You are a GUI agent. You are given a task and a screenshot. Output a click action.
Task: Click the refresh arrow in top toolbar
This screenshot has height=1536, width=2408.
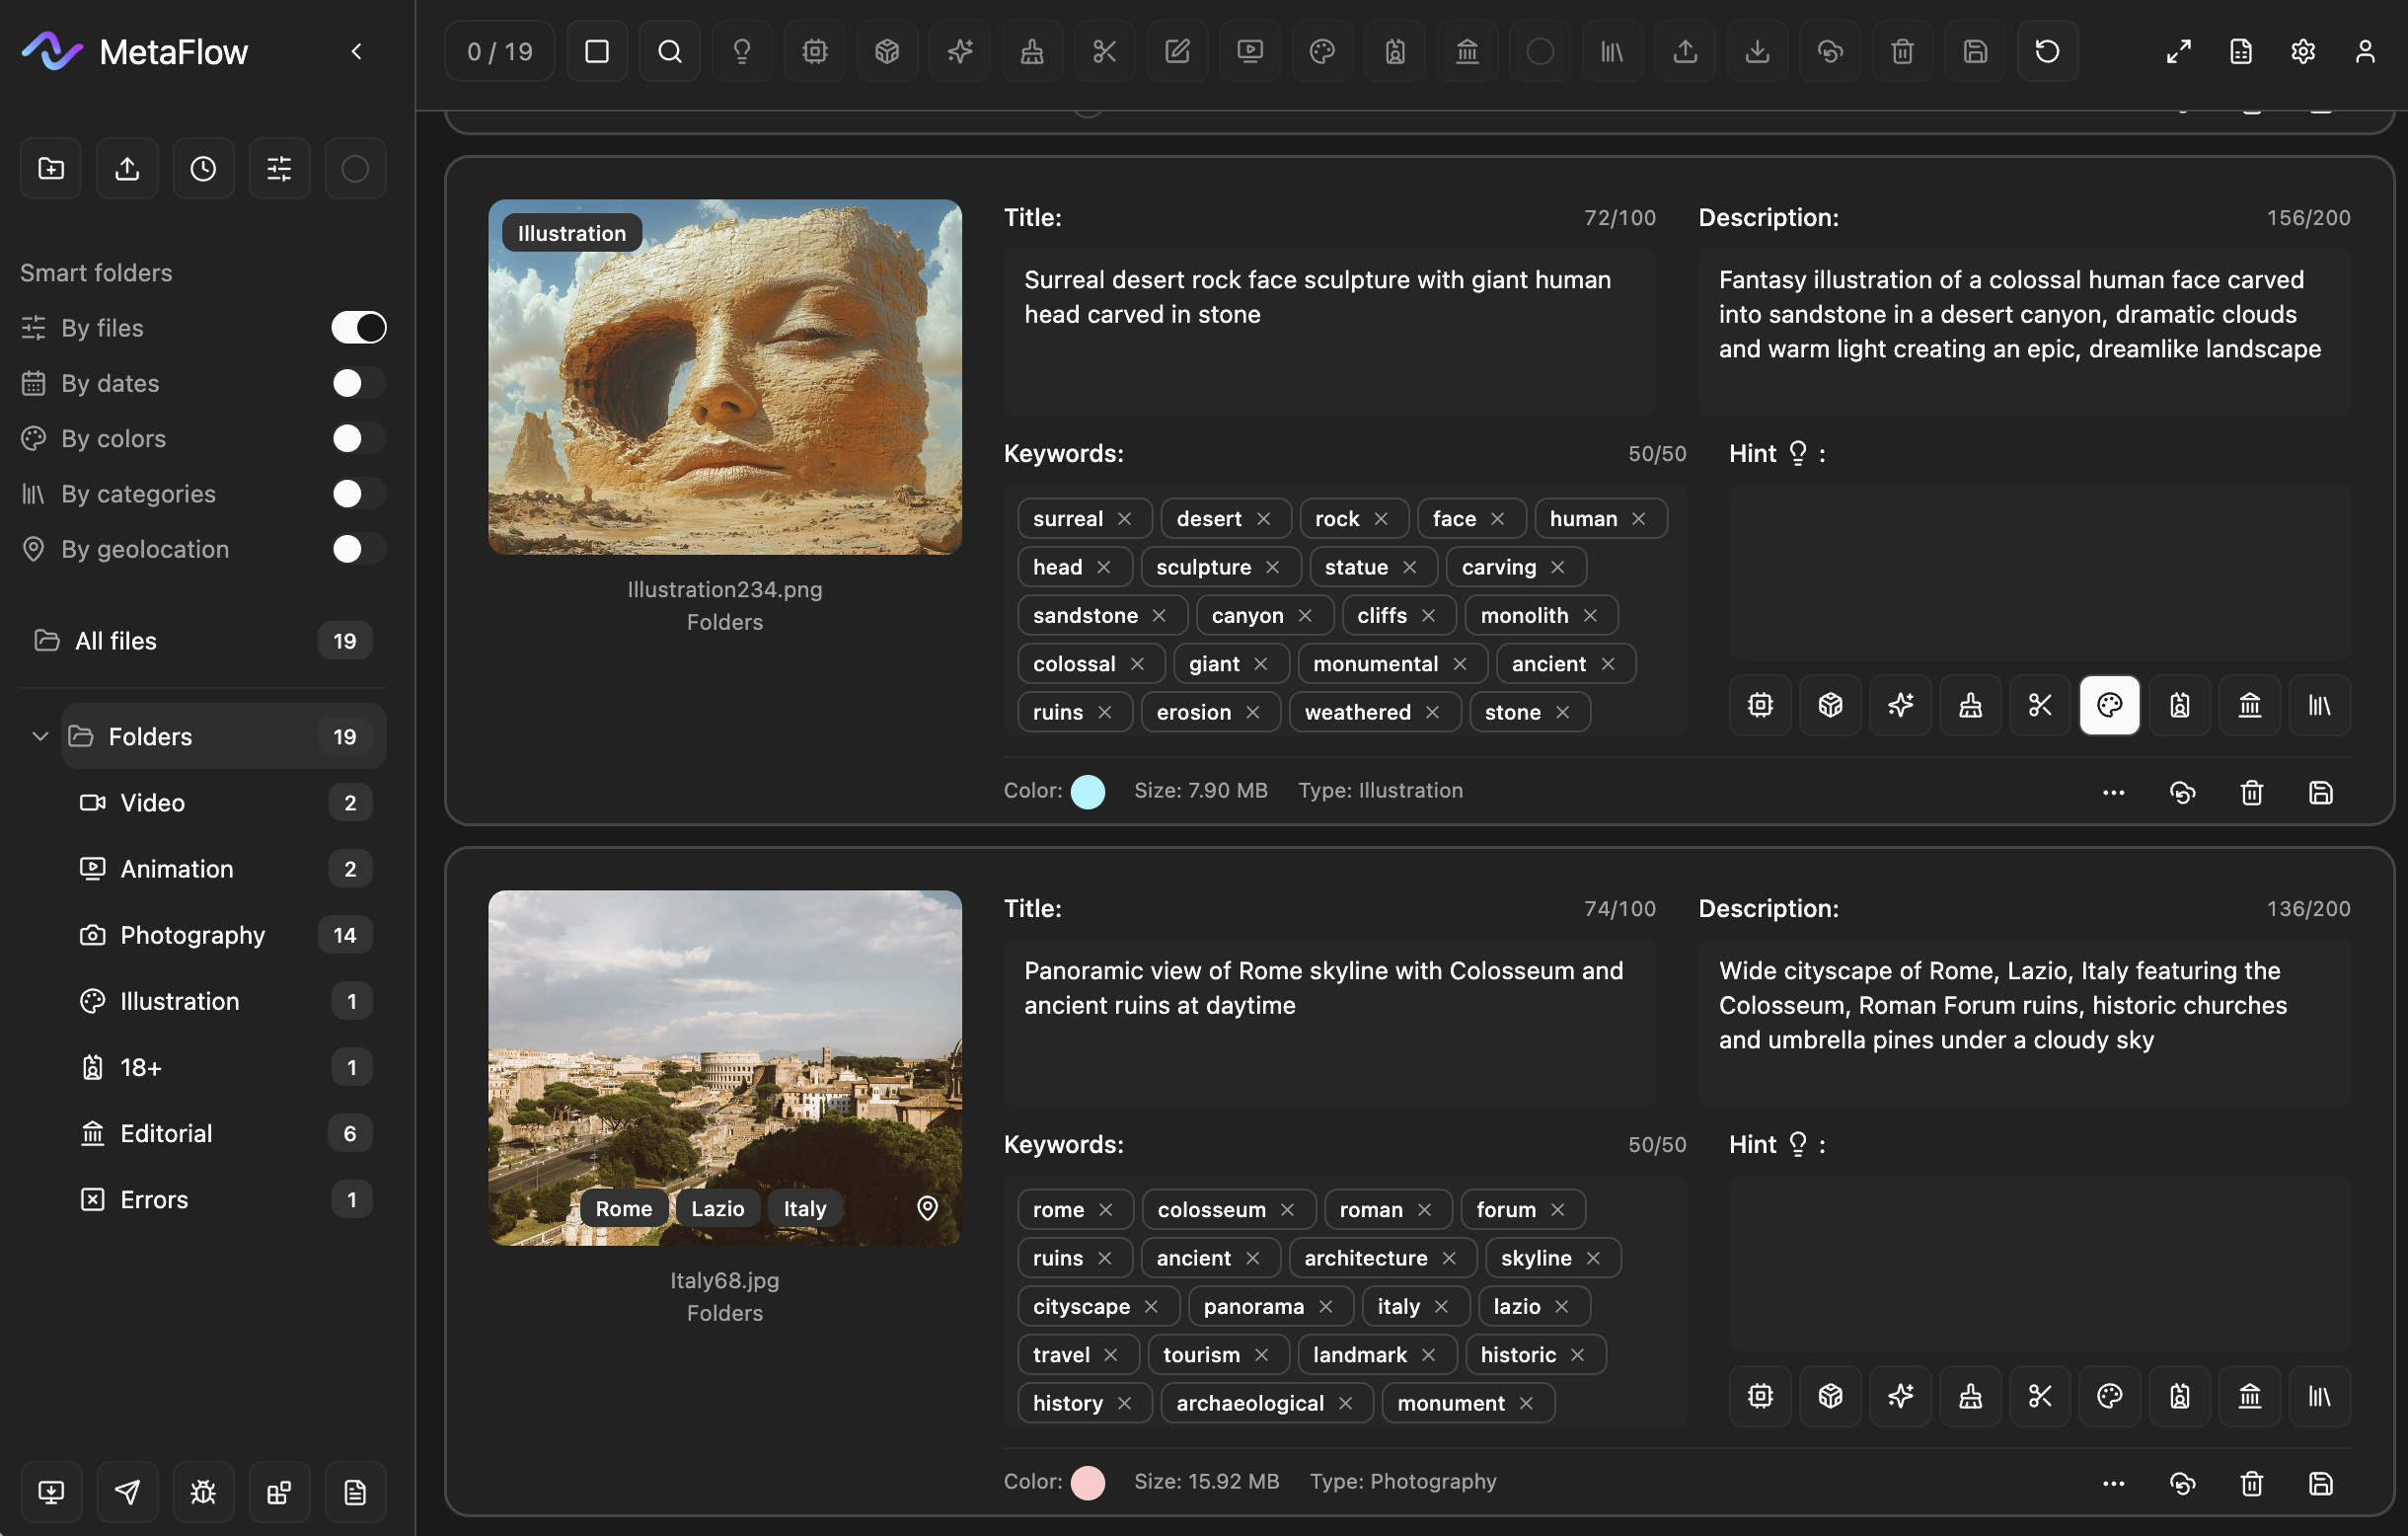(x=2047, y=51)
